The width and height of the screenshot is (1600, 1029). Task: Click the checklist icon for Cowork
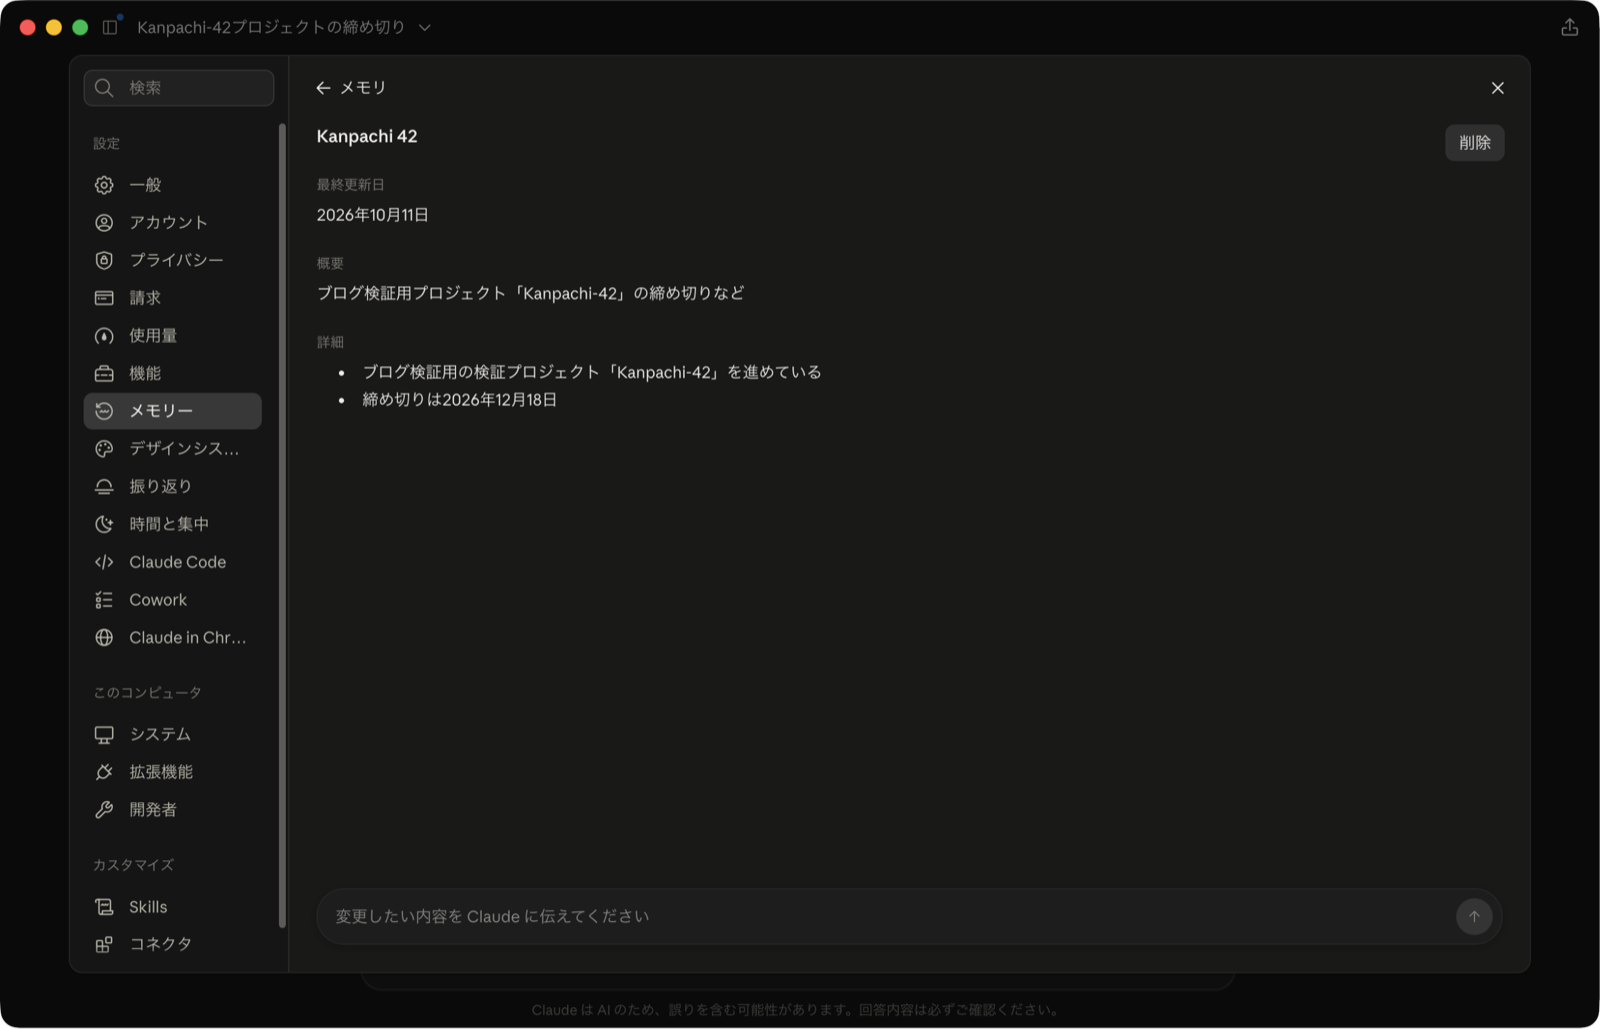(104, 600)
